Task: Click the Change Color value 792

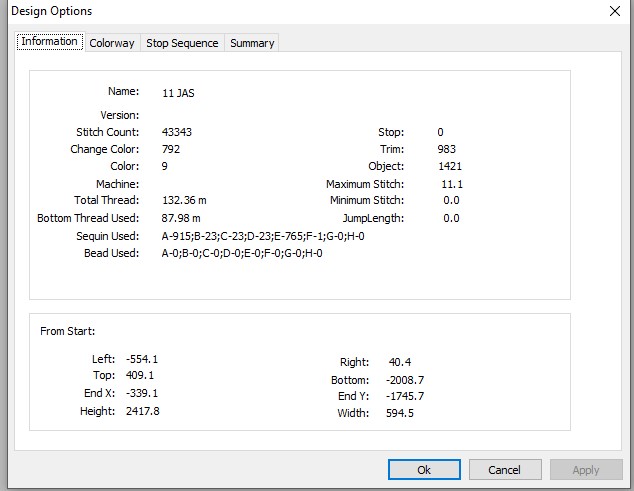Action: pos(171,149)
